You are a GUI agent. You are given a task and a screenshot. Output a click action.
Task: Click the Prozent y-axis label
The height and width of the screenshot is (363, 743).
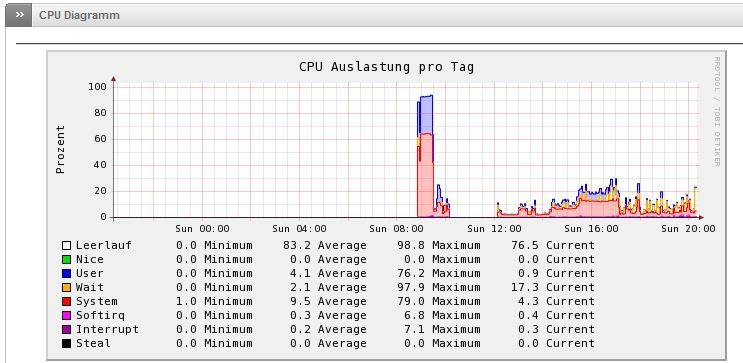(x=60, y=150)
